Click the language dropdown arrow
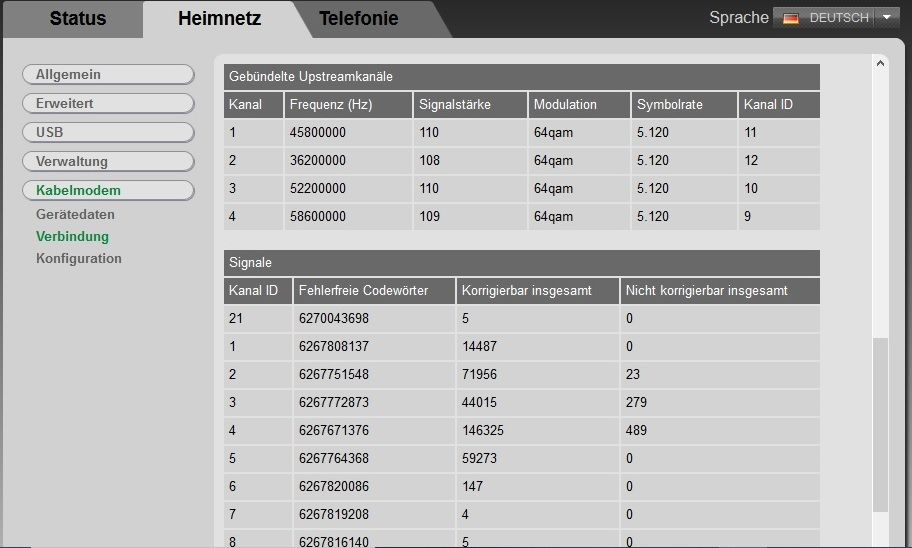The image size is (912, 548). (886, 17)
